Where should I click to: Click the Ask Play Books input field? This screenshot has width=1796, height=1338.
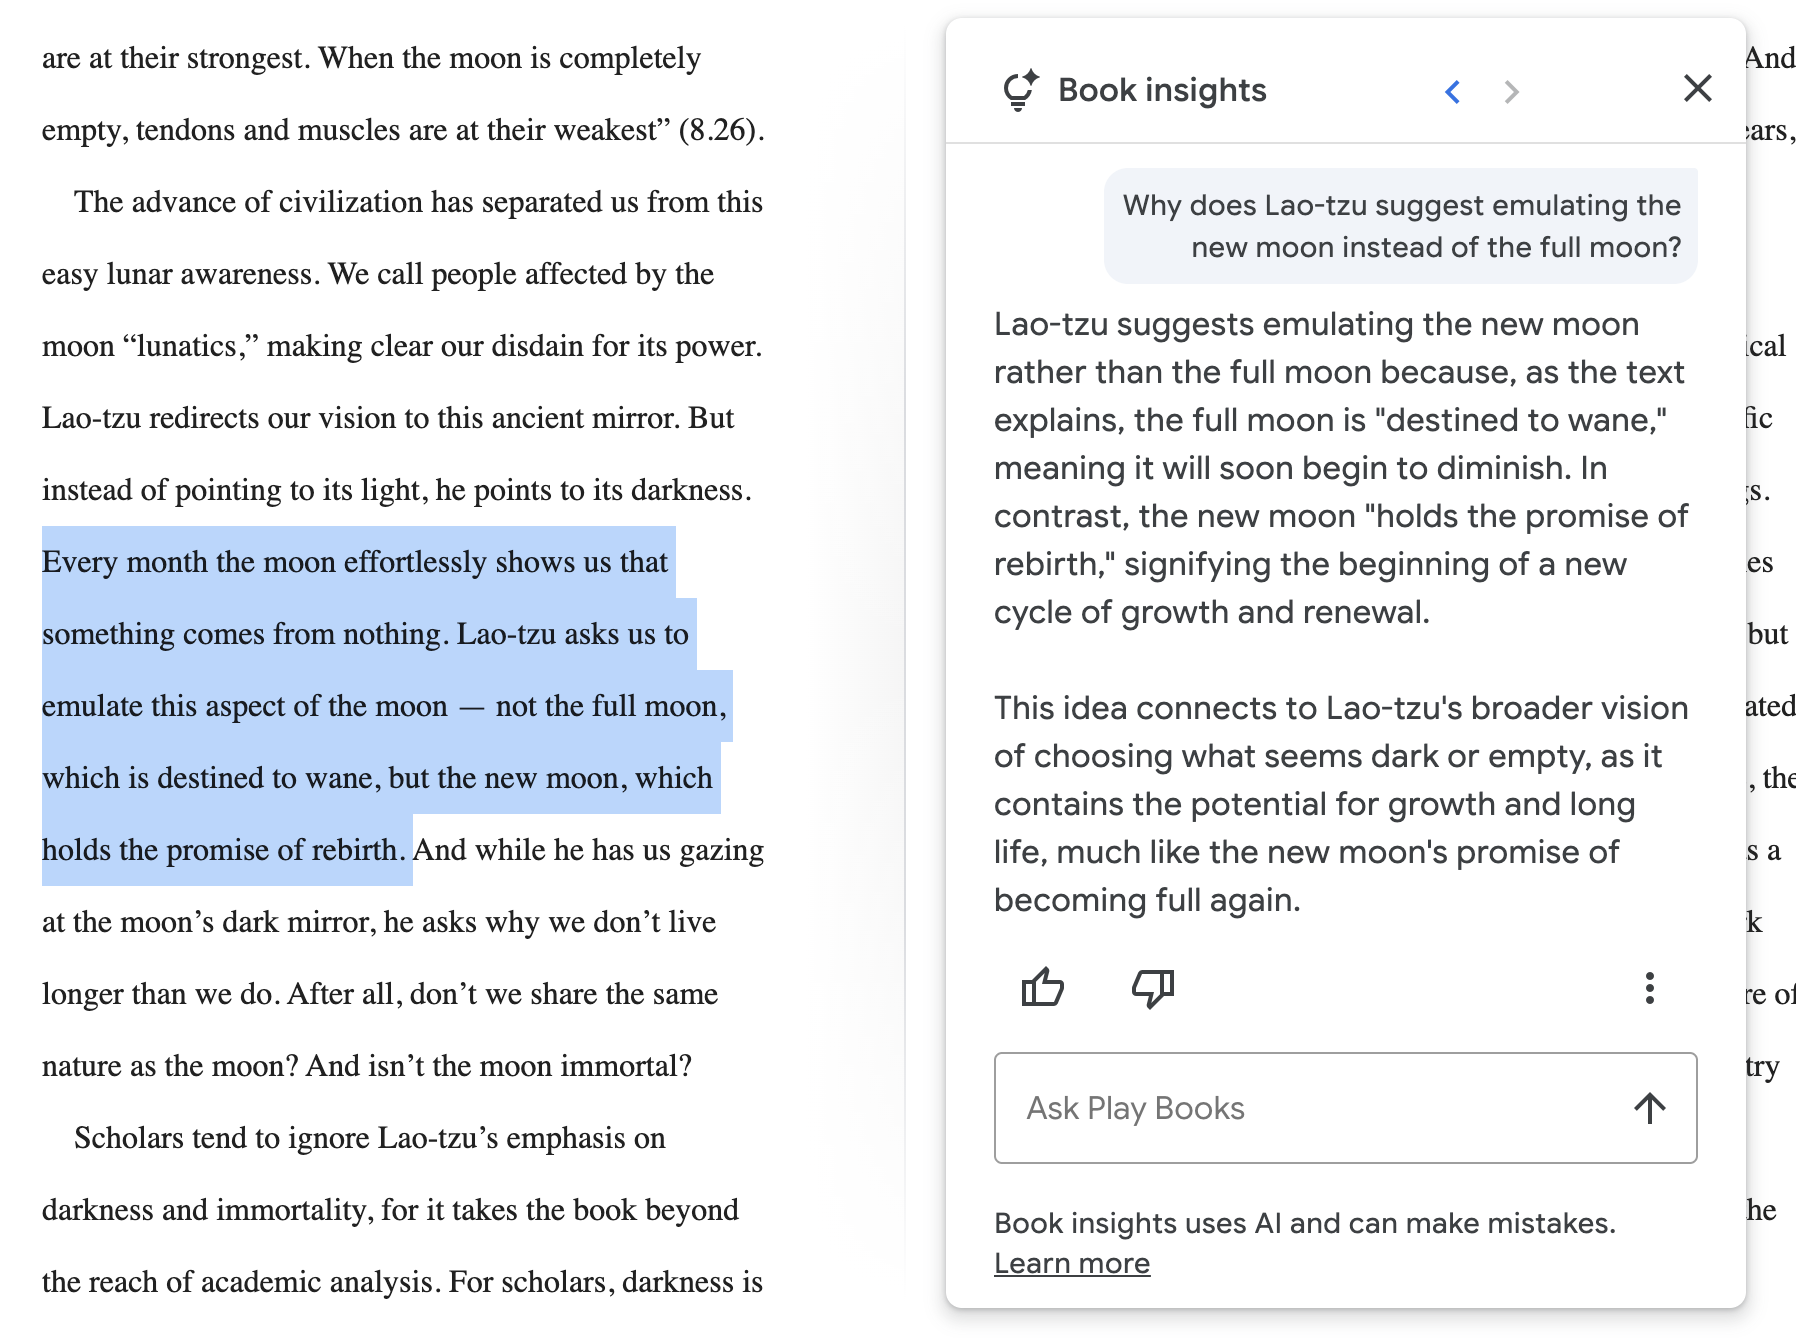click(1345, 1108)
